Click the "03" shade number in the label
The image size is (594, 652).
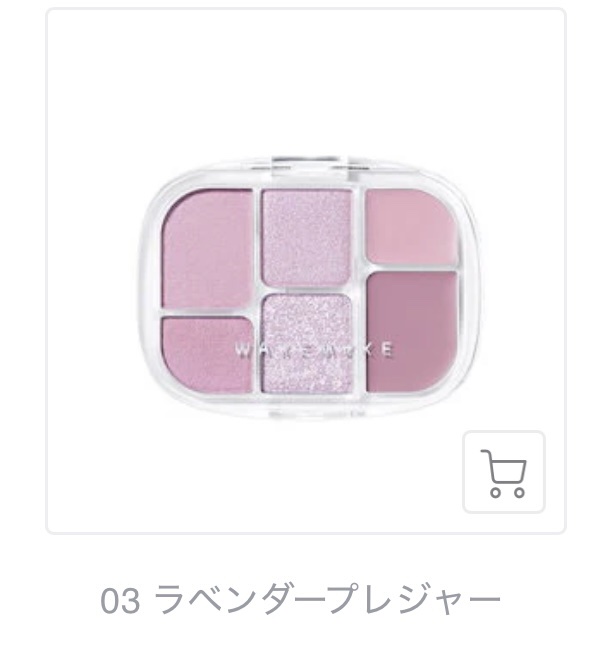point(120,601)
